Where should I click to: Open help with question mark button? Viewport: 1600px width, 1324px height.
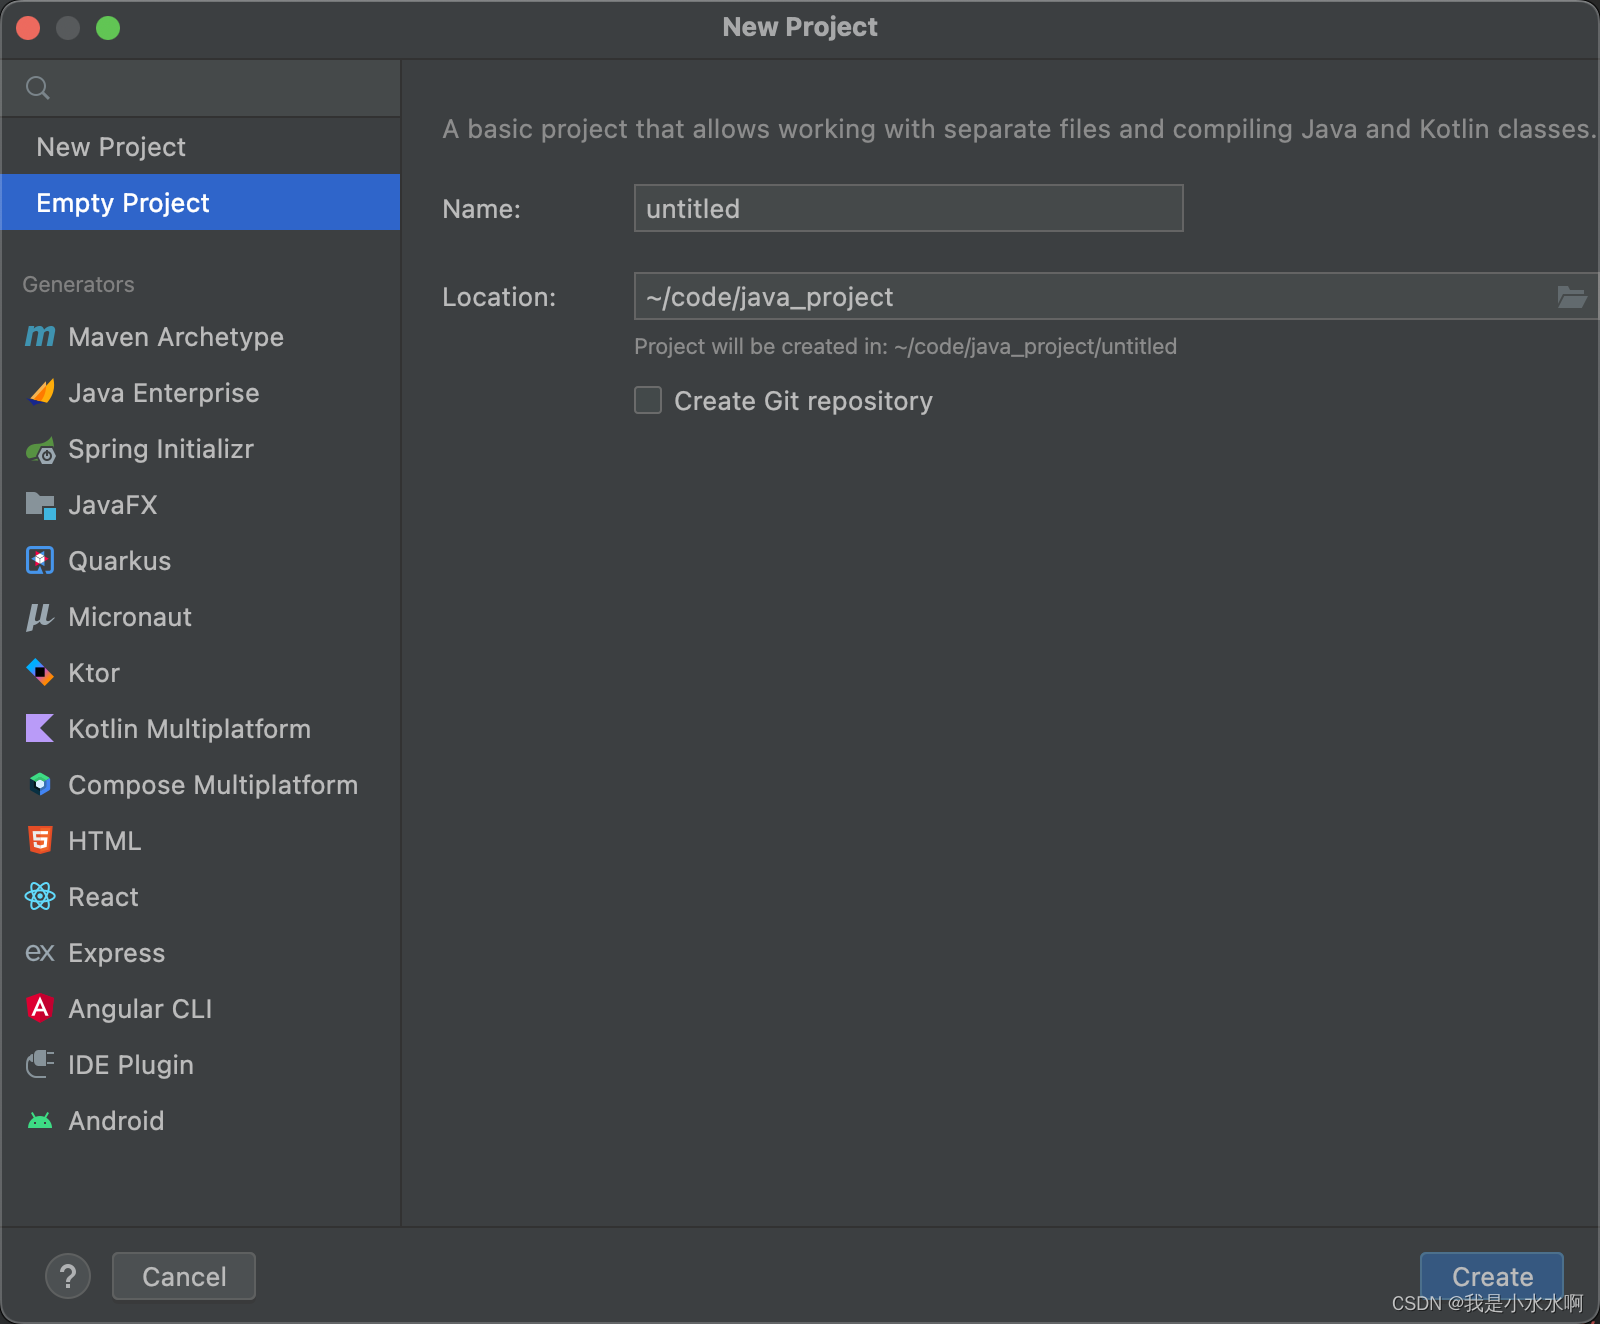(68, 1276)
